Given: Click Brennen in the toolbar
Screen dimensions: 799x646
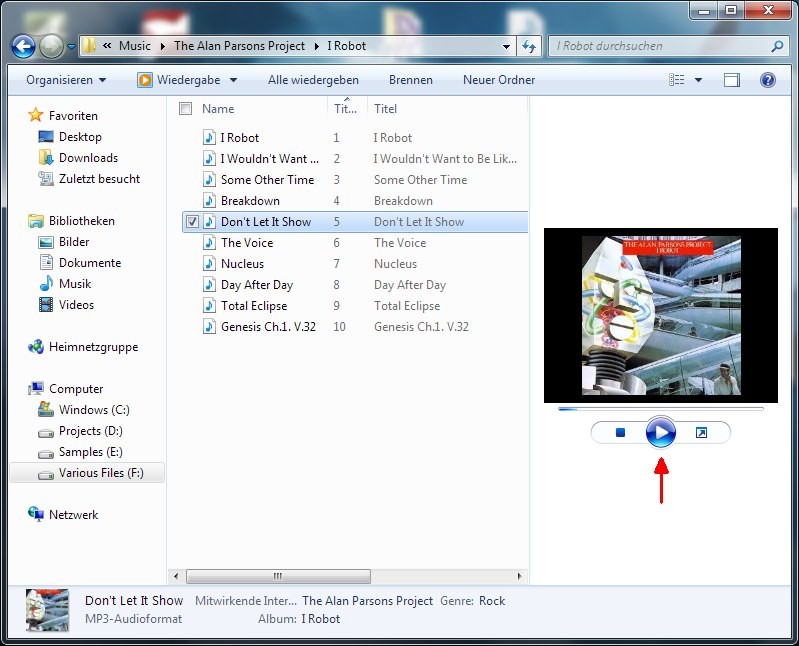Looking at the screenshot, I should [411, 80].
